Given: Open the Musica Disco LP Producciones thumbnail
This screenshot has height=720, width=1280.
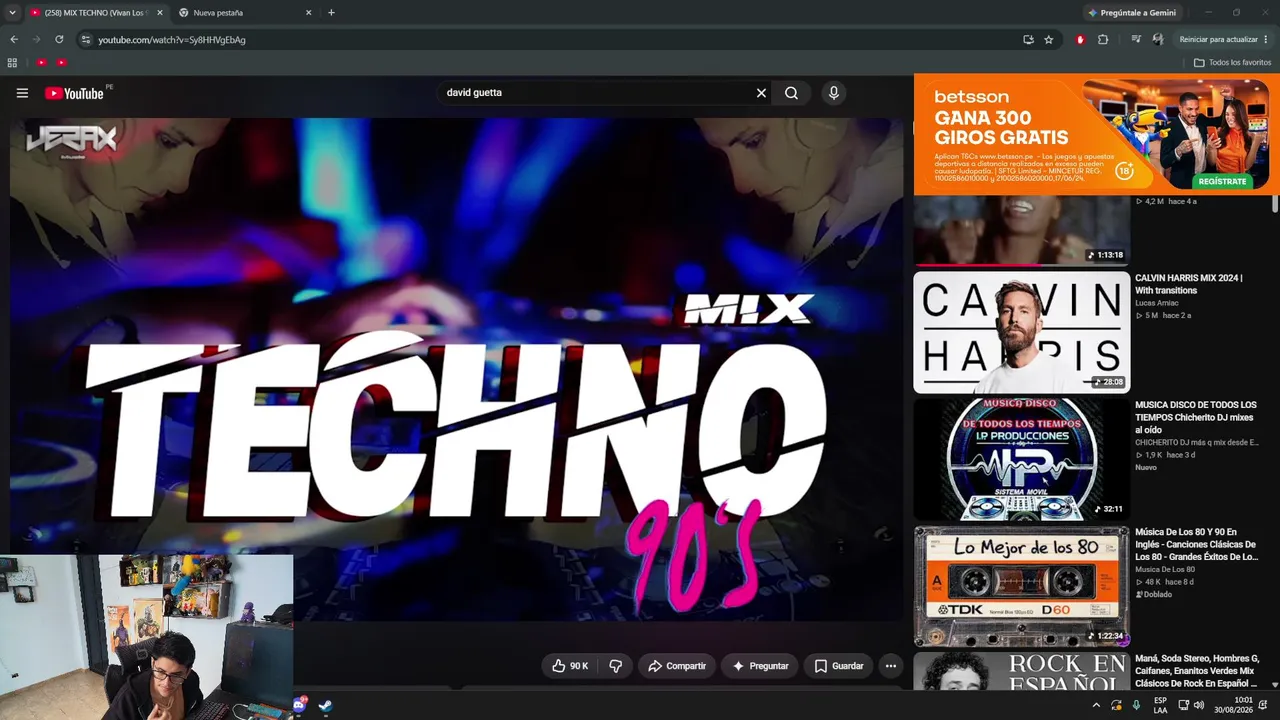Looking at the screenshot, I should (1021, 459).
